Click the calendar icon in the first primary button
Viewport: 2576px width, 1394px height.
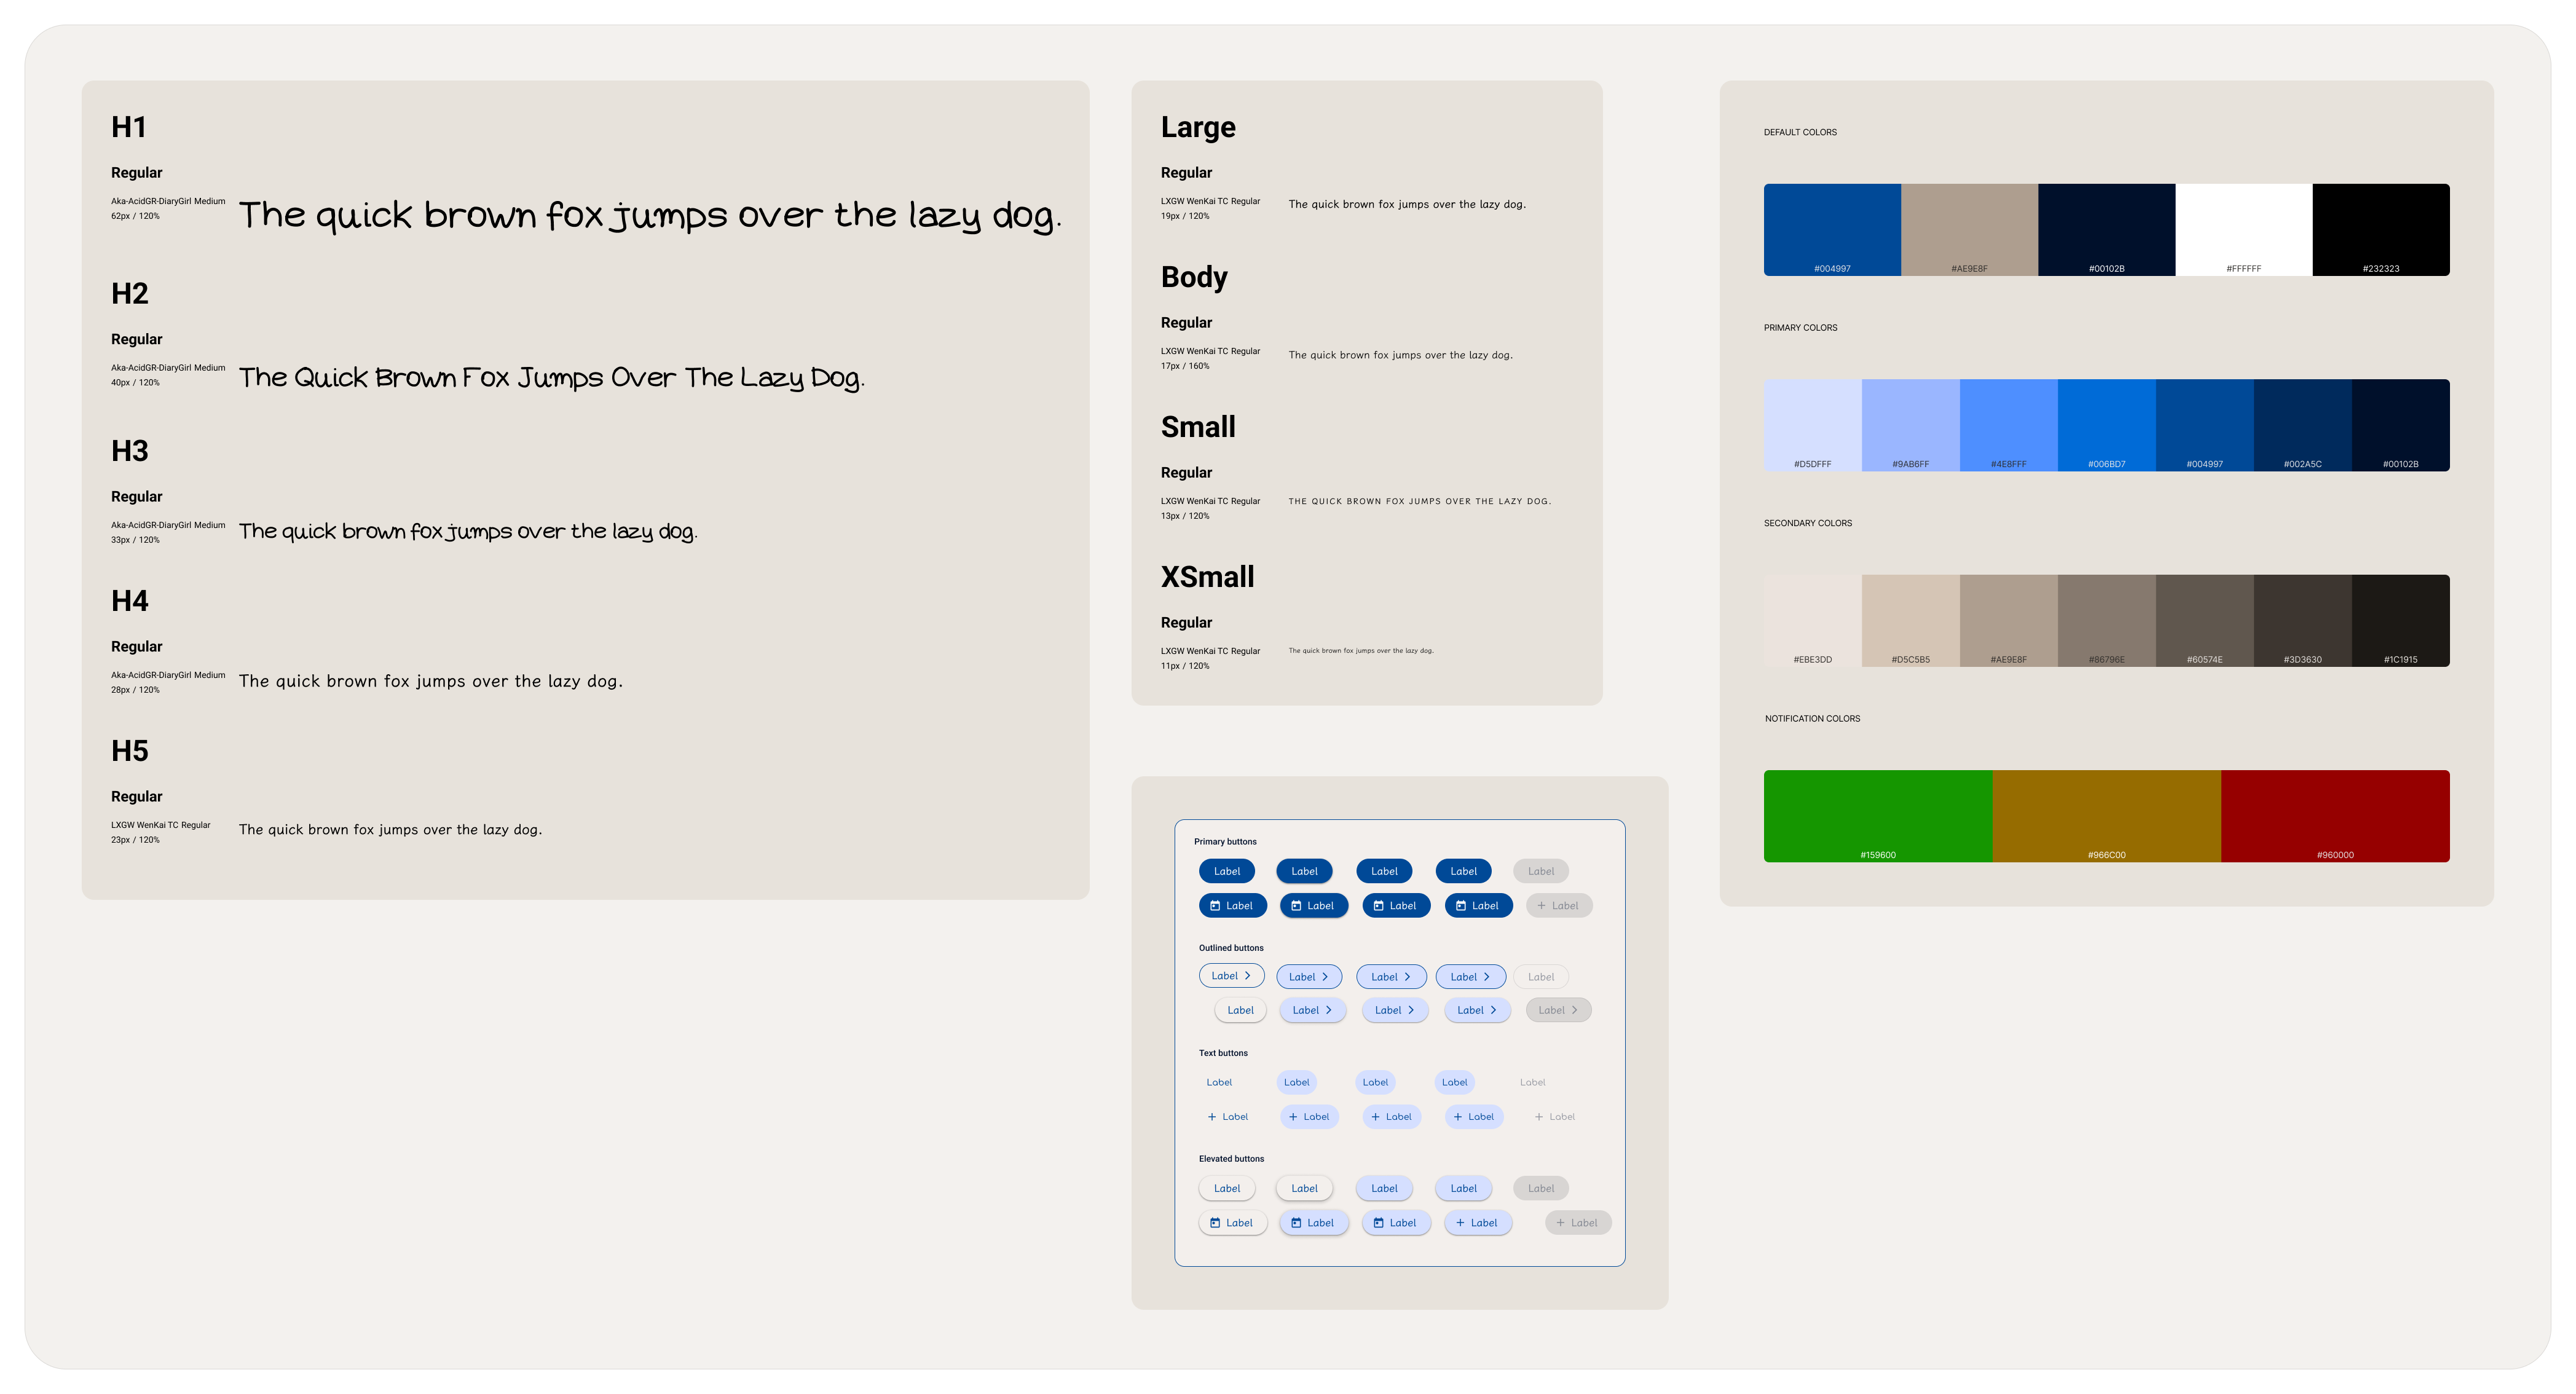(x=1215, y=906)
